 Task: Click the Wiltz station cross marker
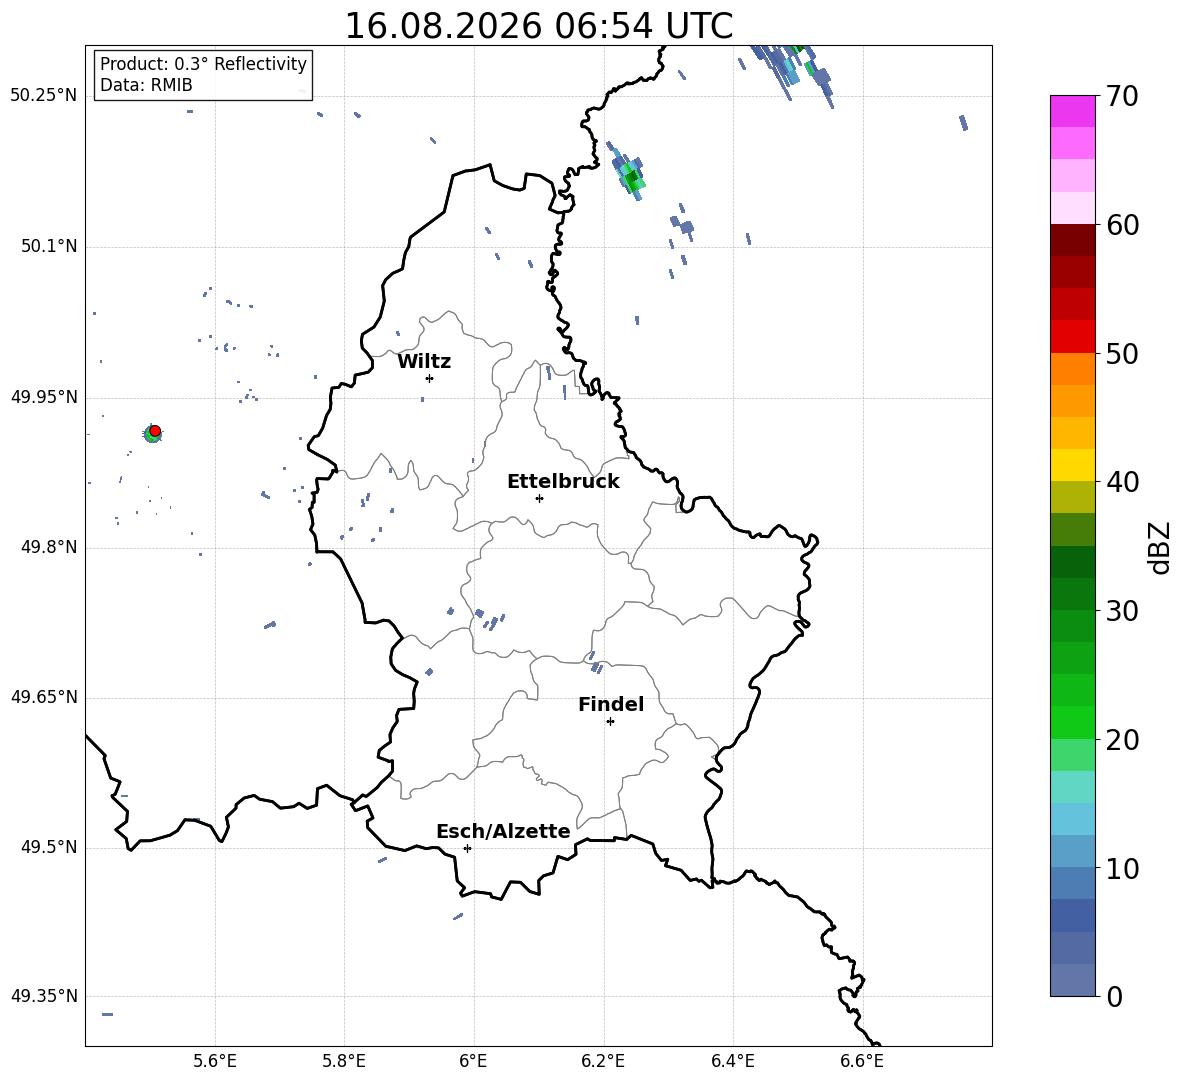click(430, 378)
